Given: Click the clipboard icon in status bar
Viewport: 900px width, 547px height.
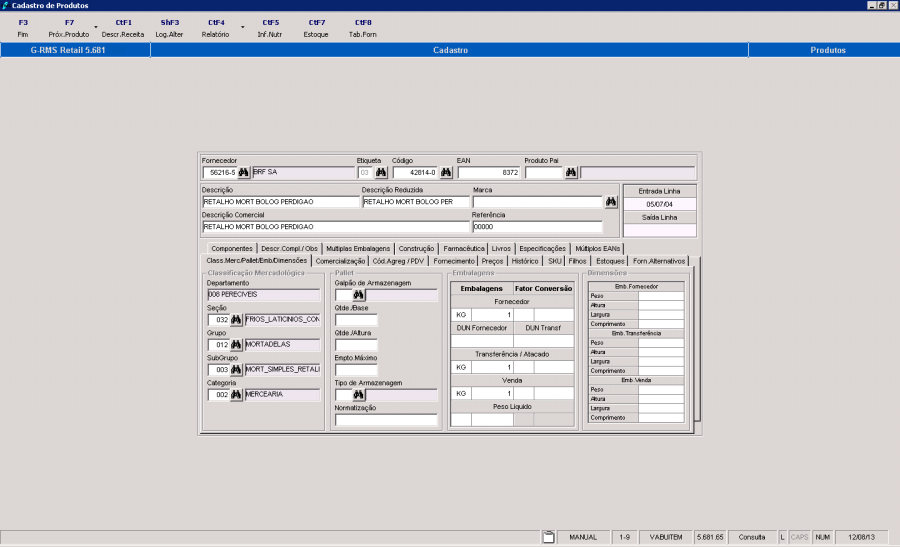Looking at the screenshot, I should (548, 537).
